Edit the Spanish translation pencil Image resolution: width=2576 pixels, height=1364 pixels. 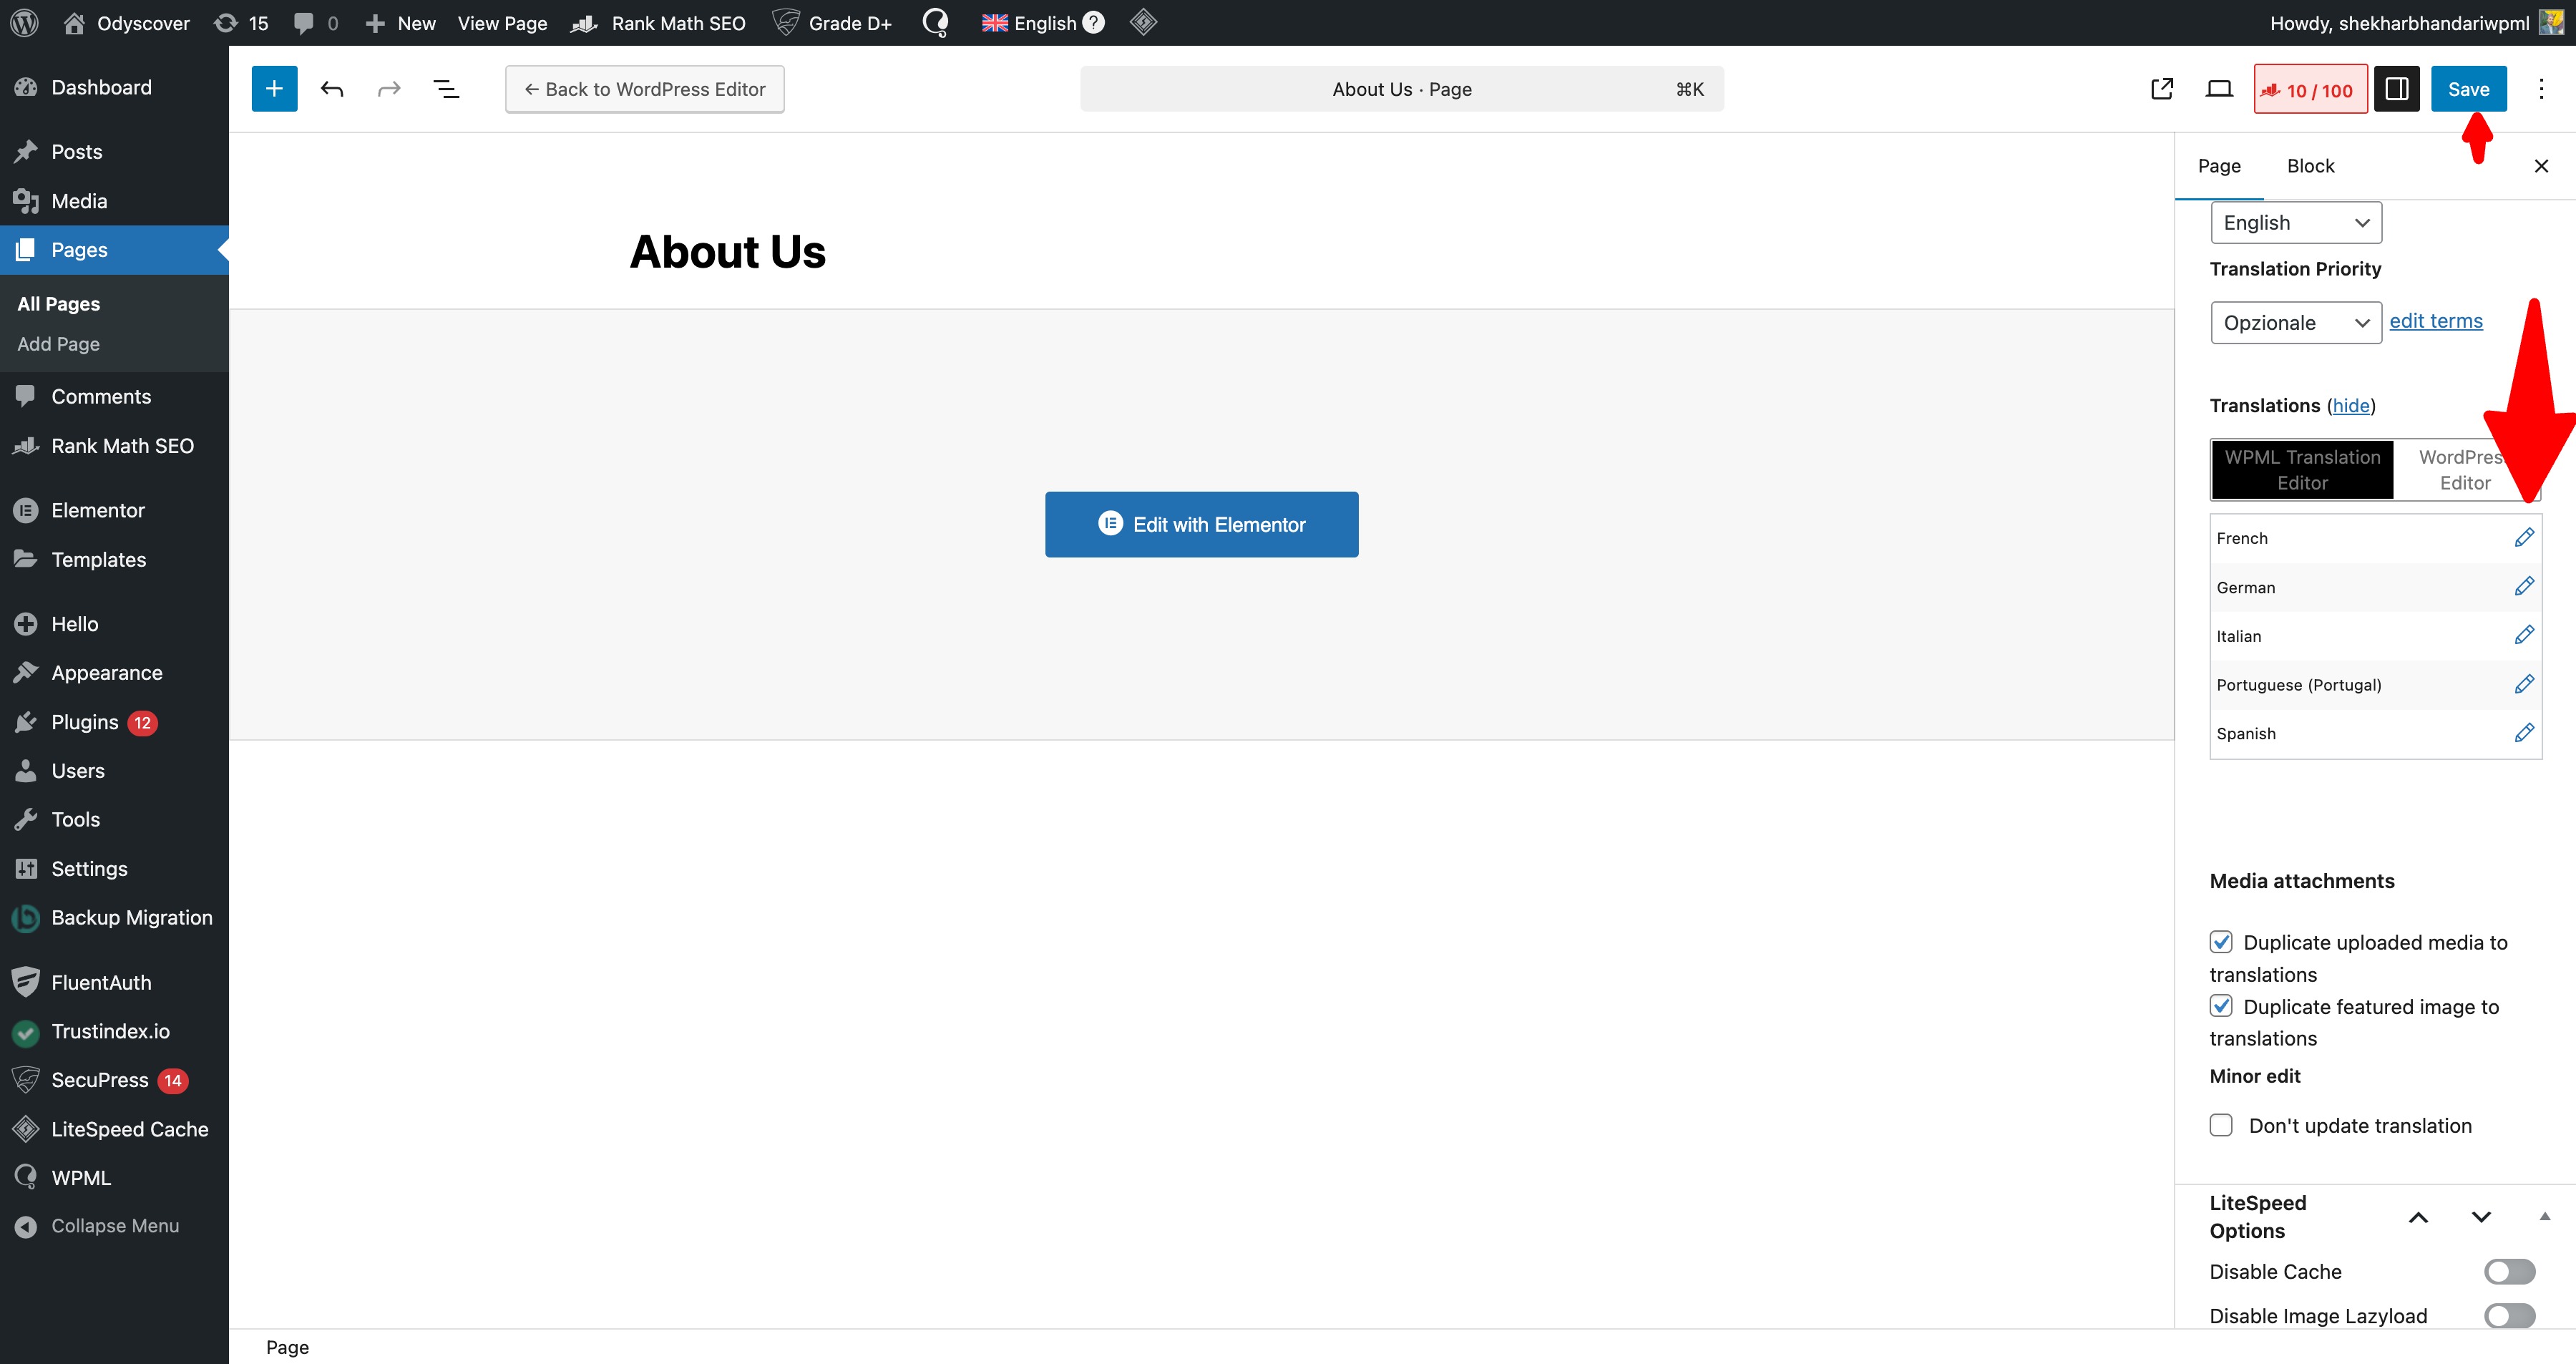(2524, 733)
